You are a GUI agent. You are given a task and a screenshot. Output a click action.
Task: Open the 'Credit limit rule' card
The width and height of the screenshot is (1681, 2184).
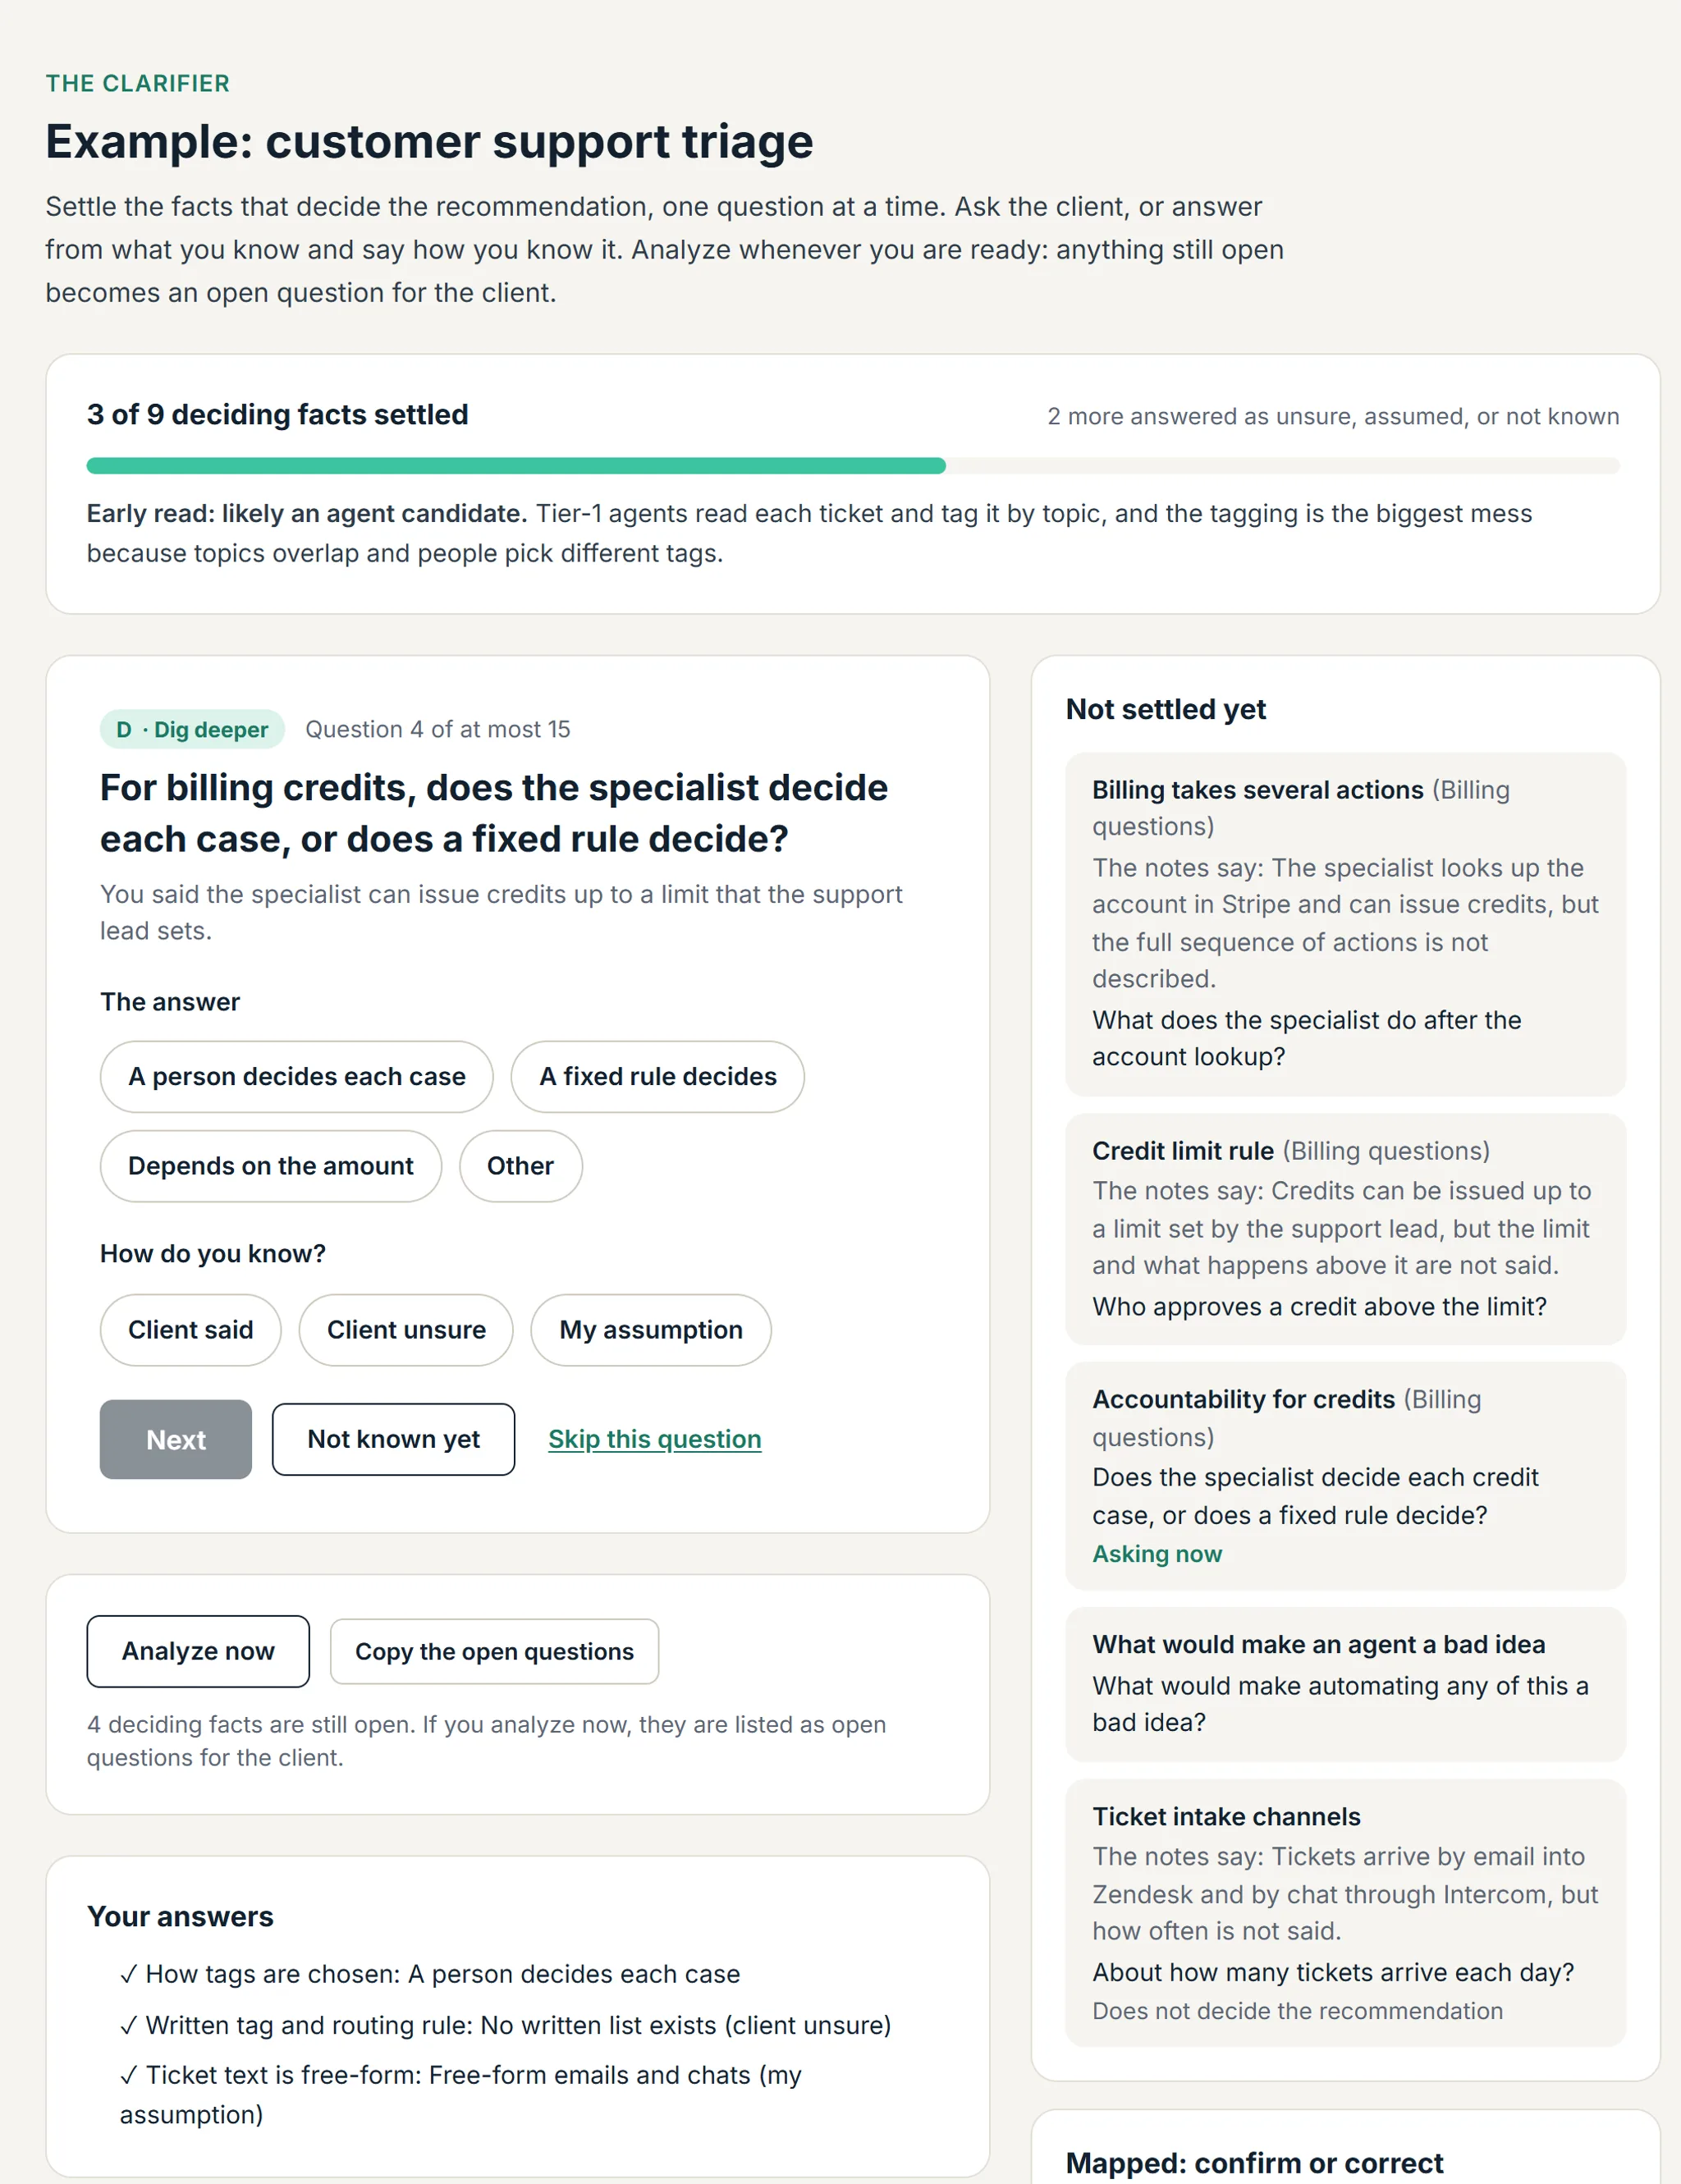pos(1345,1229)
